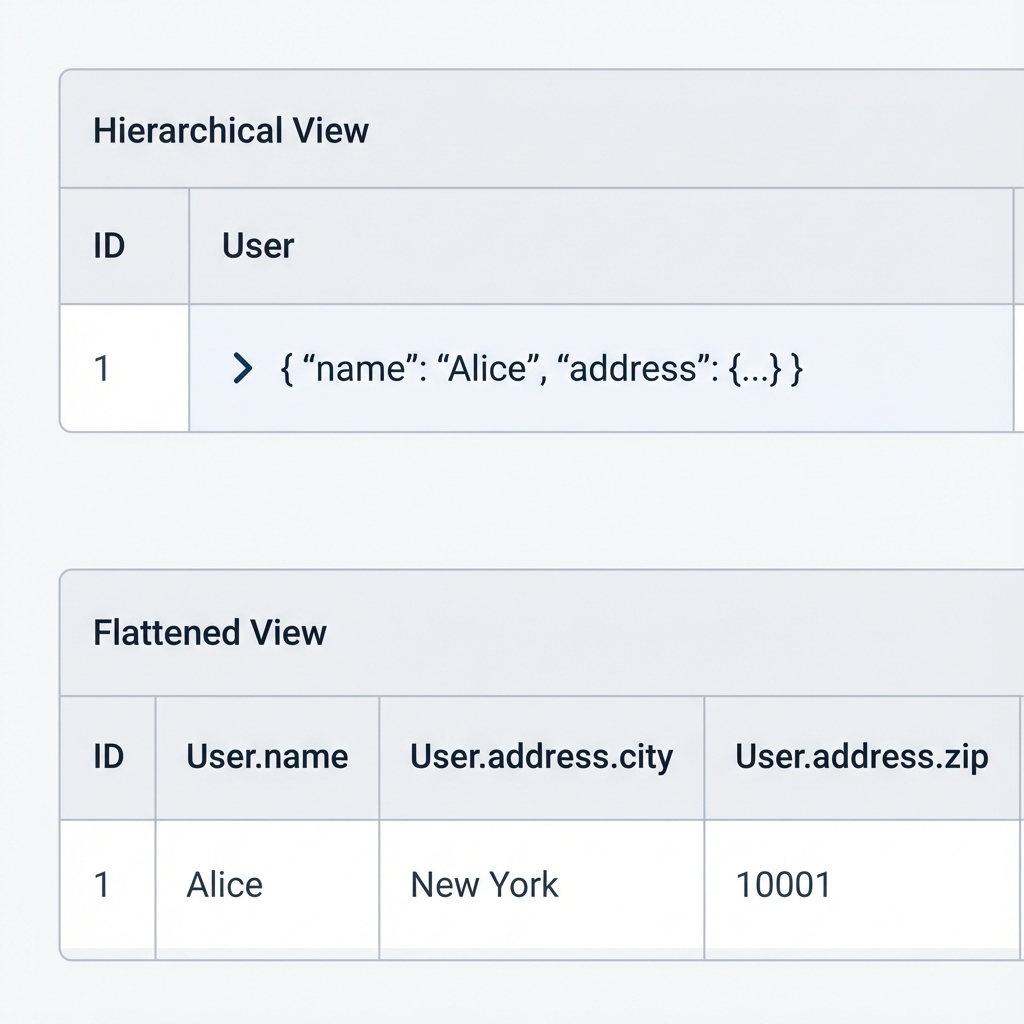This screenshot has width=1024, height=1024.
Task: Click the closing brace of the JSON object
Action: [x=795, y=369]
